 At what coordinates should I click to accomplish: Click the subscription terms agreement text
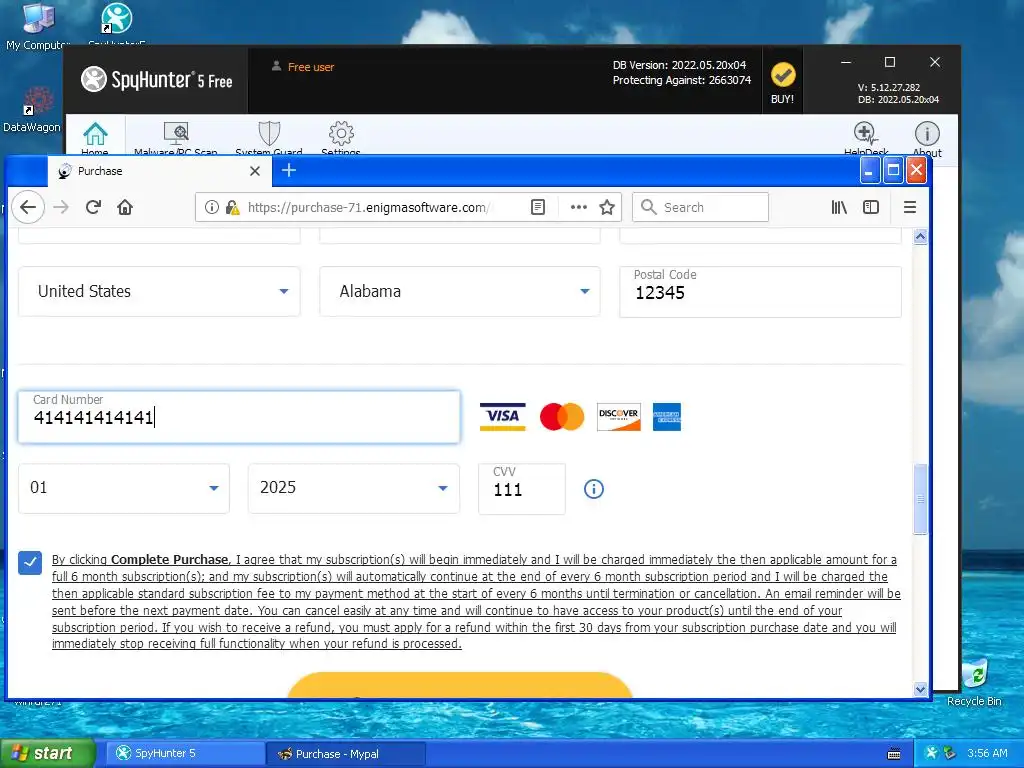pos(476,601)
